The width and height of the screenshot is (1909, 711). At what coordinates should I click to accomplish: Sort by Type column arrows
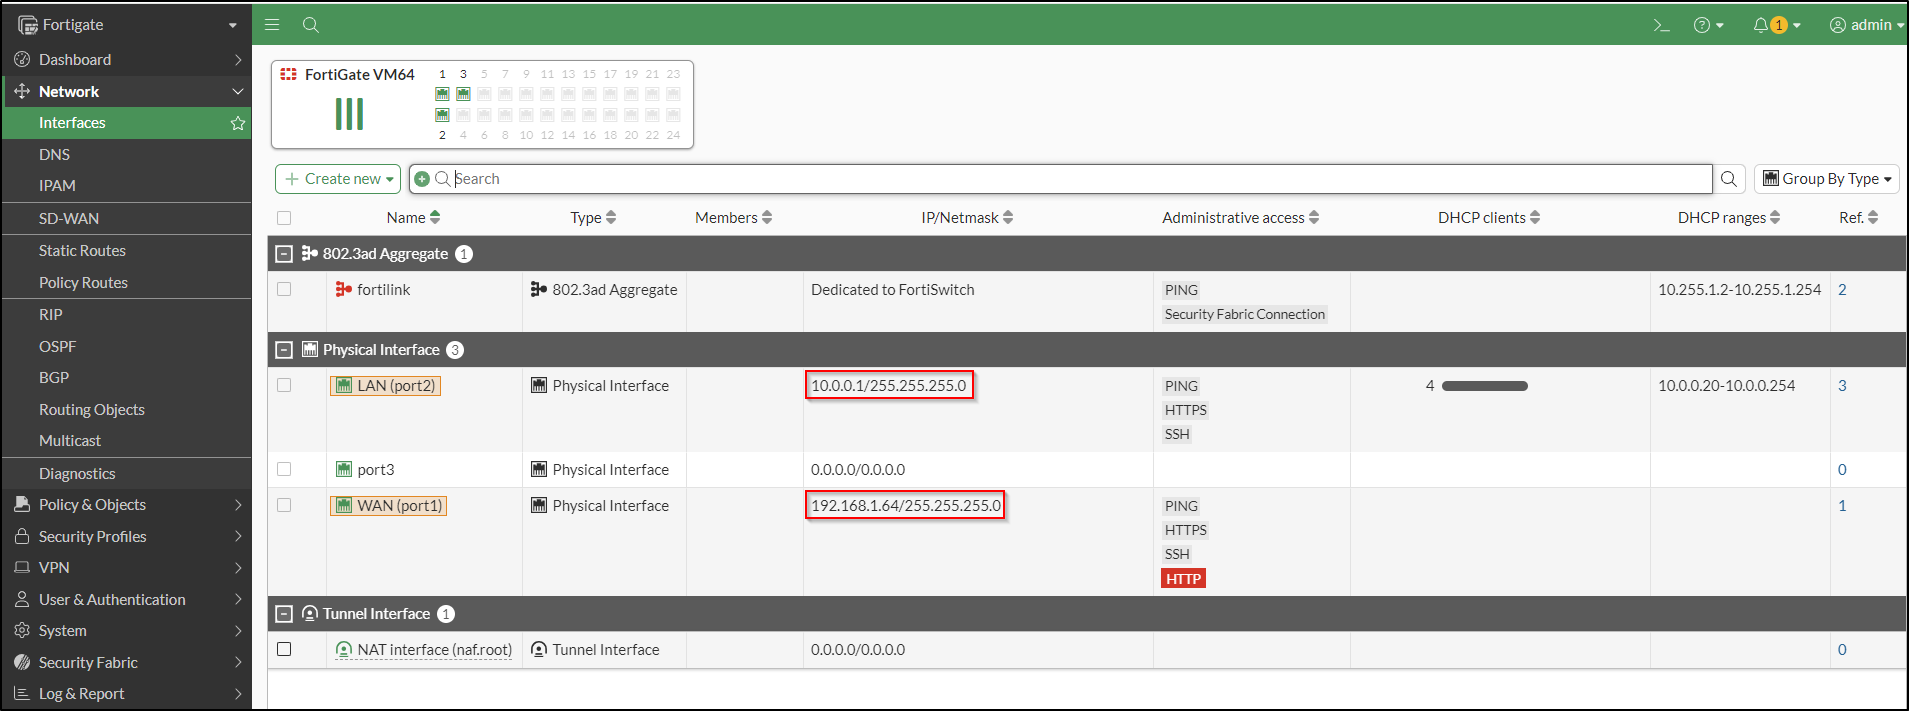click(611, 217)
